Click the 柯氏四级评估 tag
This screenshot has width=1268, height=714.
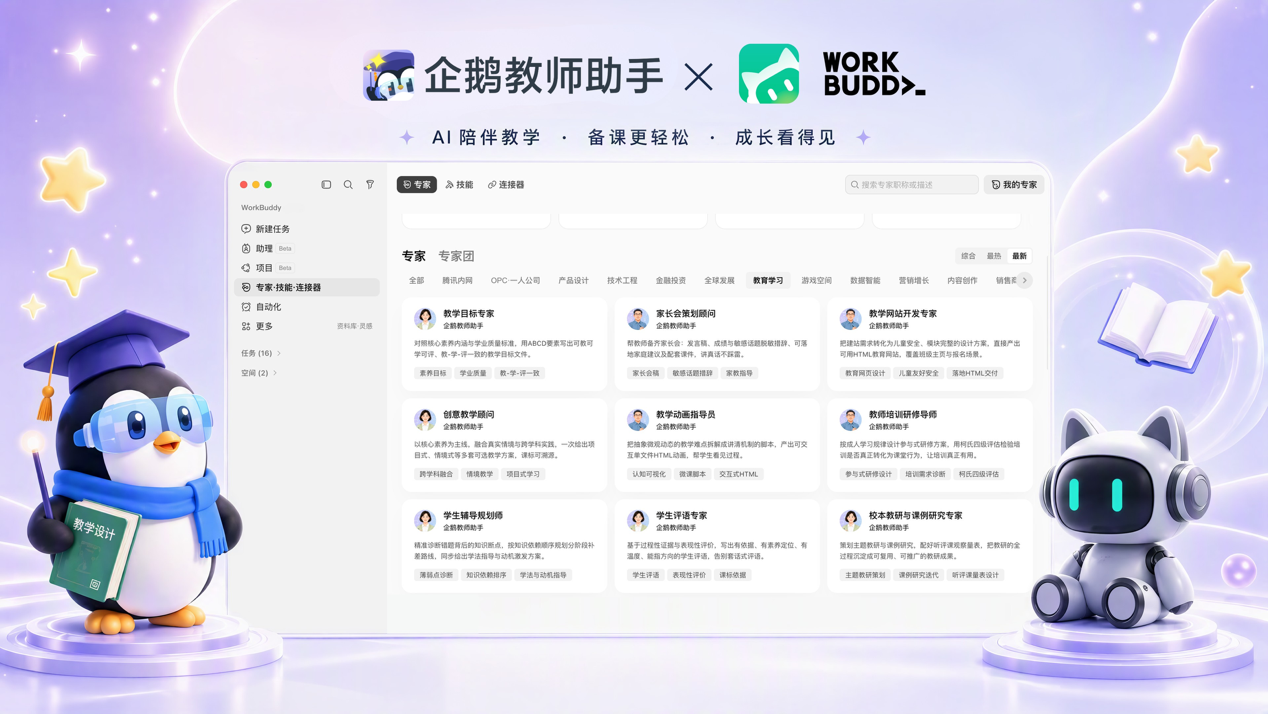(x=978, y=474)
